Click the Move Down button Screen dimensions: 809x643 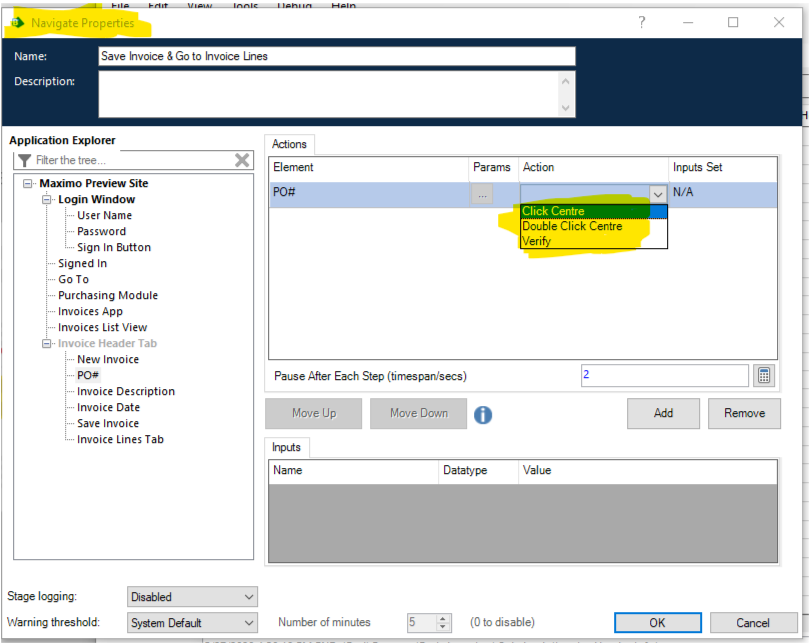[x=418, y=413]
